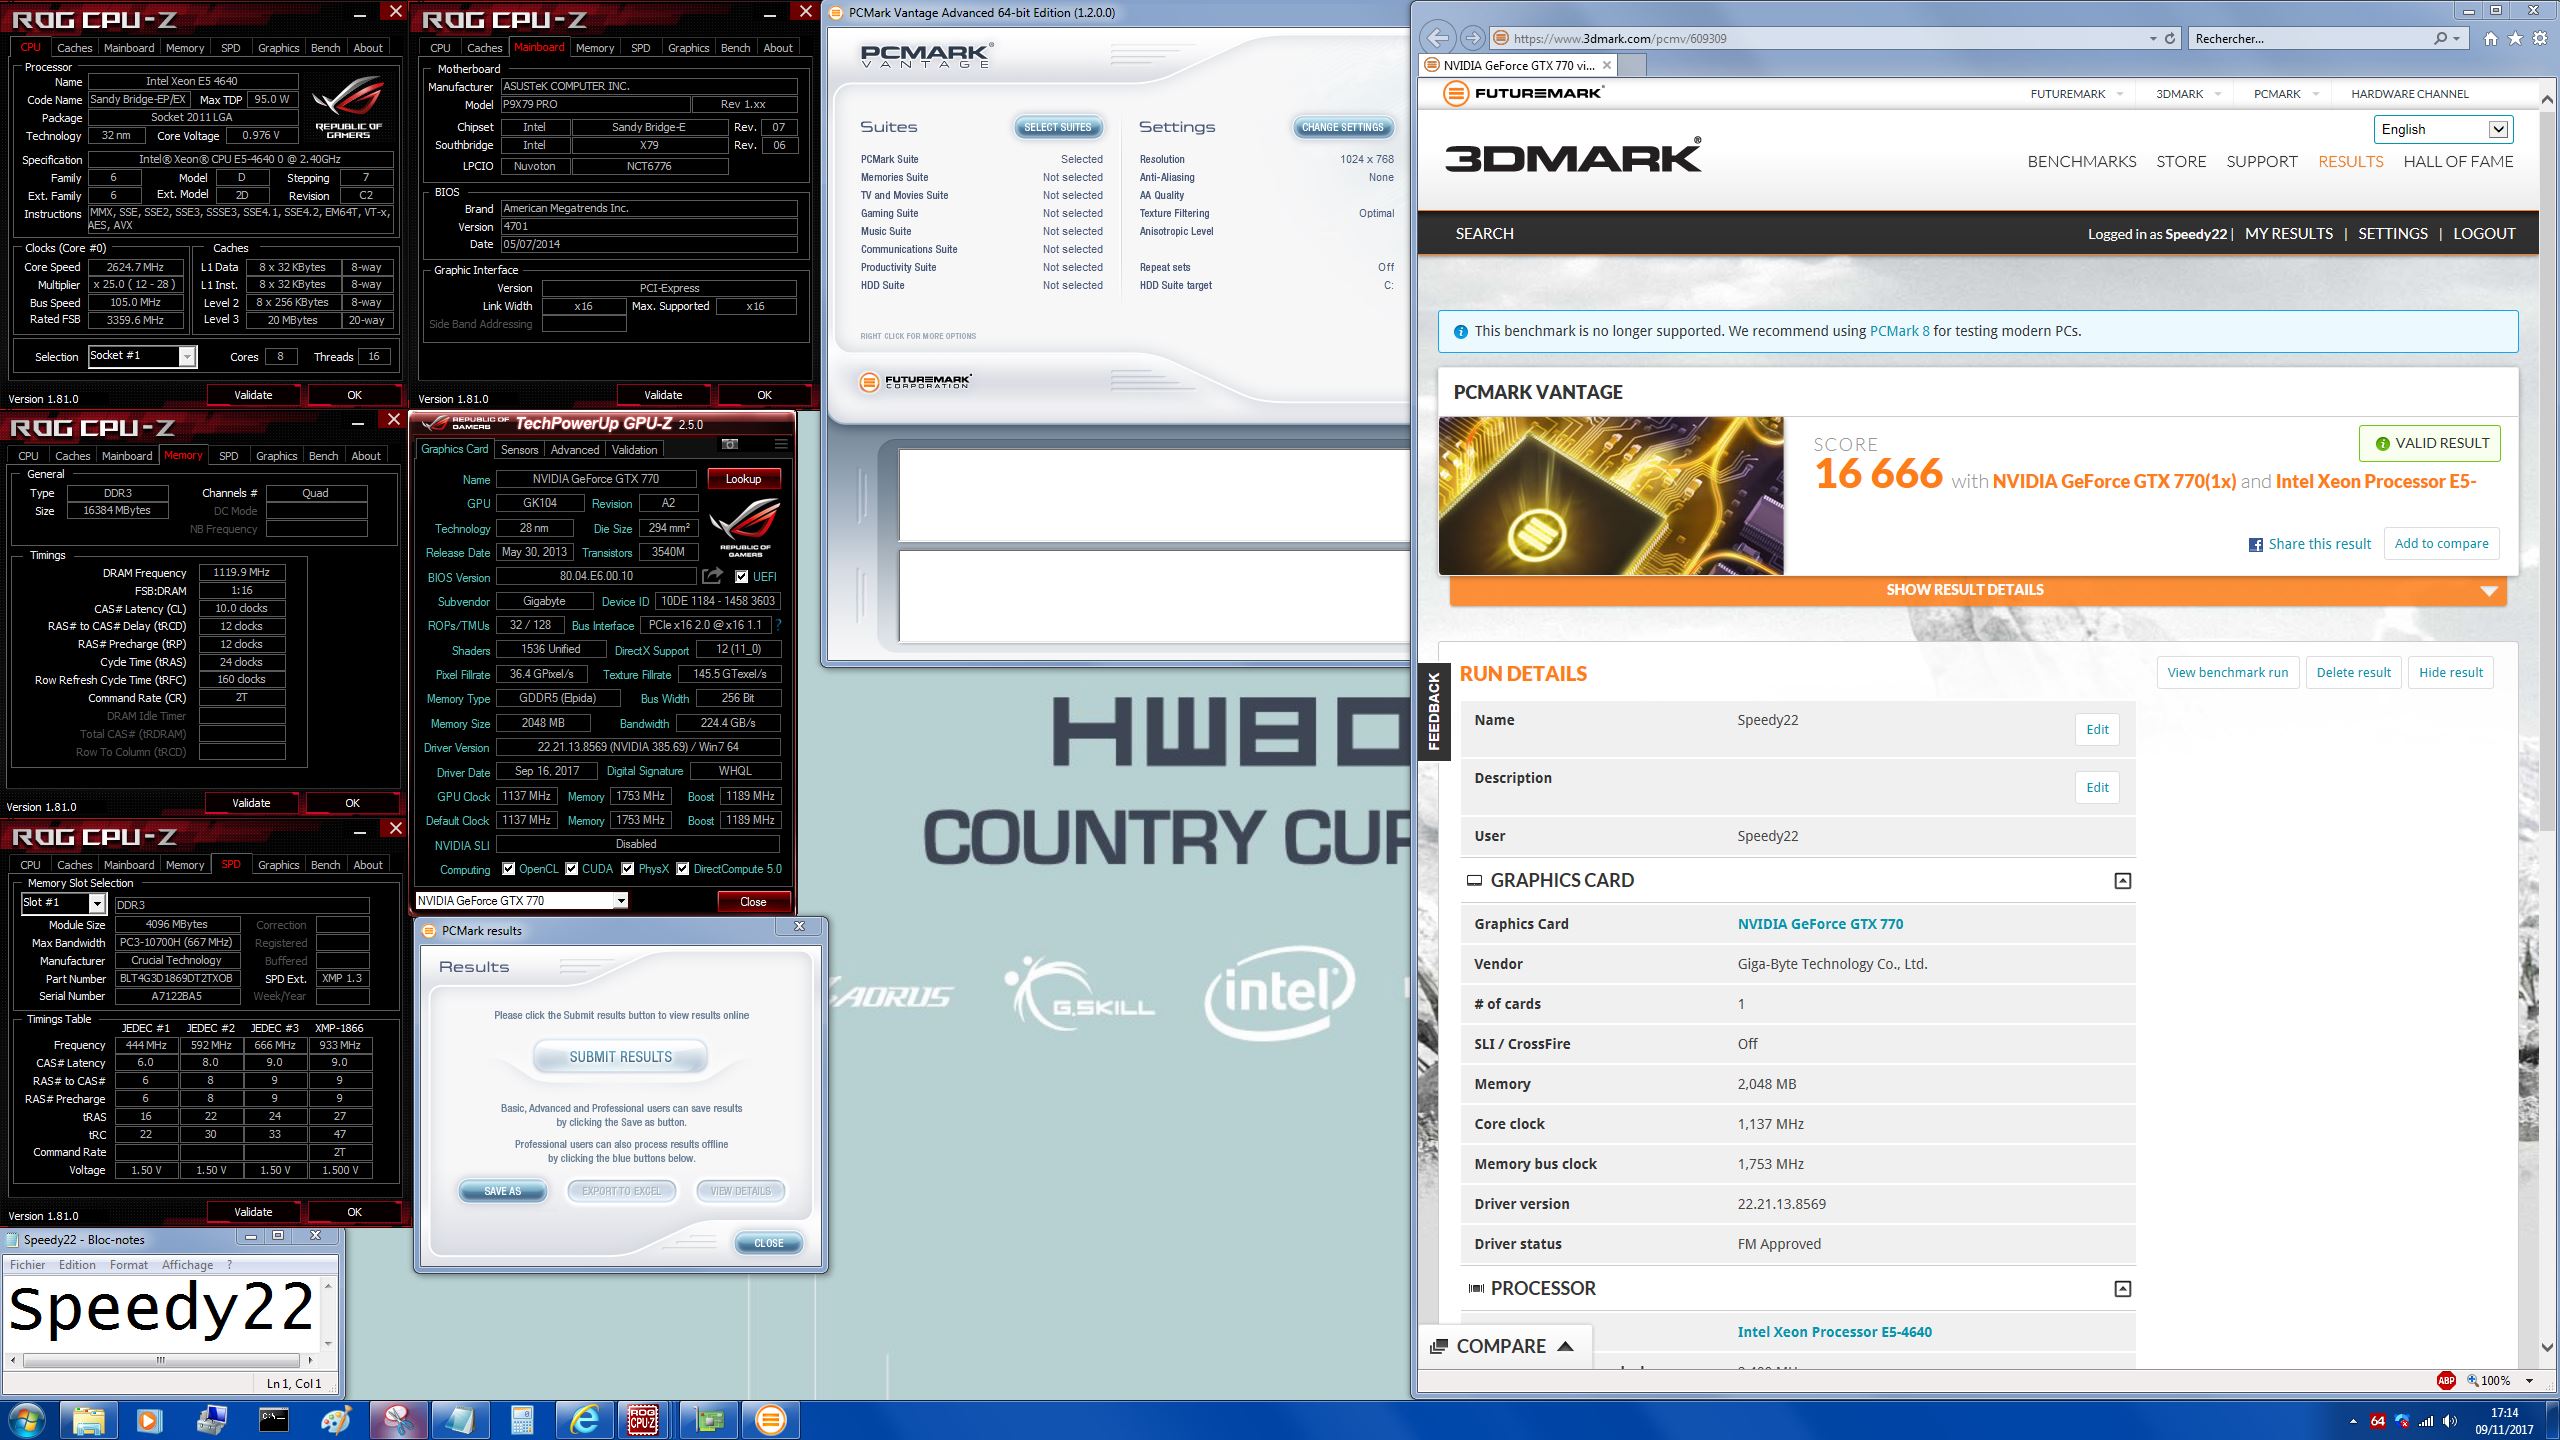This screenshot has height=1440, width=2560.
Task: Open the GPU-Z hamburger menu icon
Action: click(781, 444)
